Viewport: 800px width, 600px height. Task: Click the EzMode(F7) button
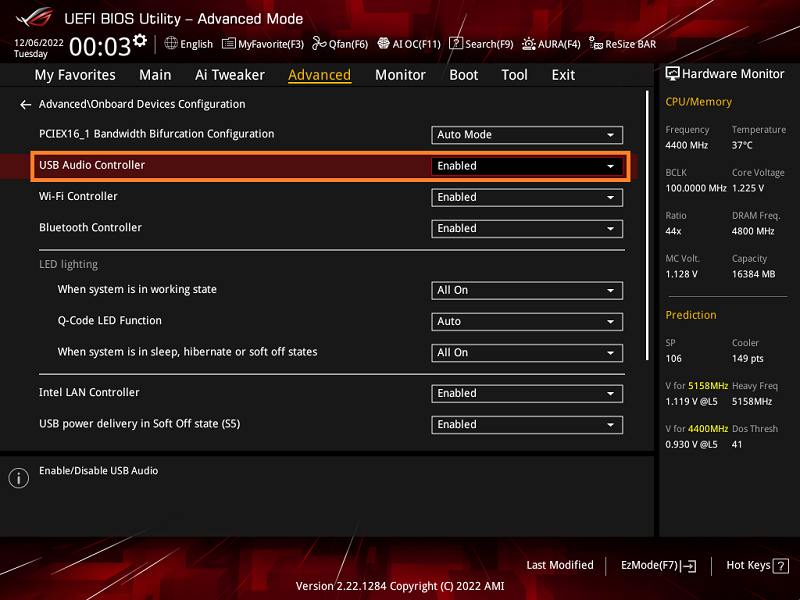pos(658,565)
